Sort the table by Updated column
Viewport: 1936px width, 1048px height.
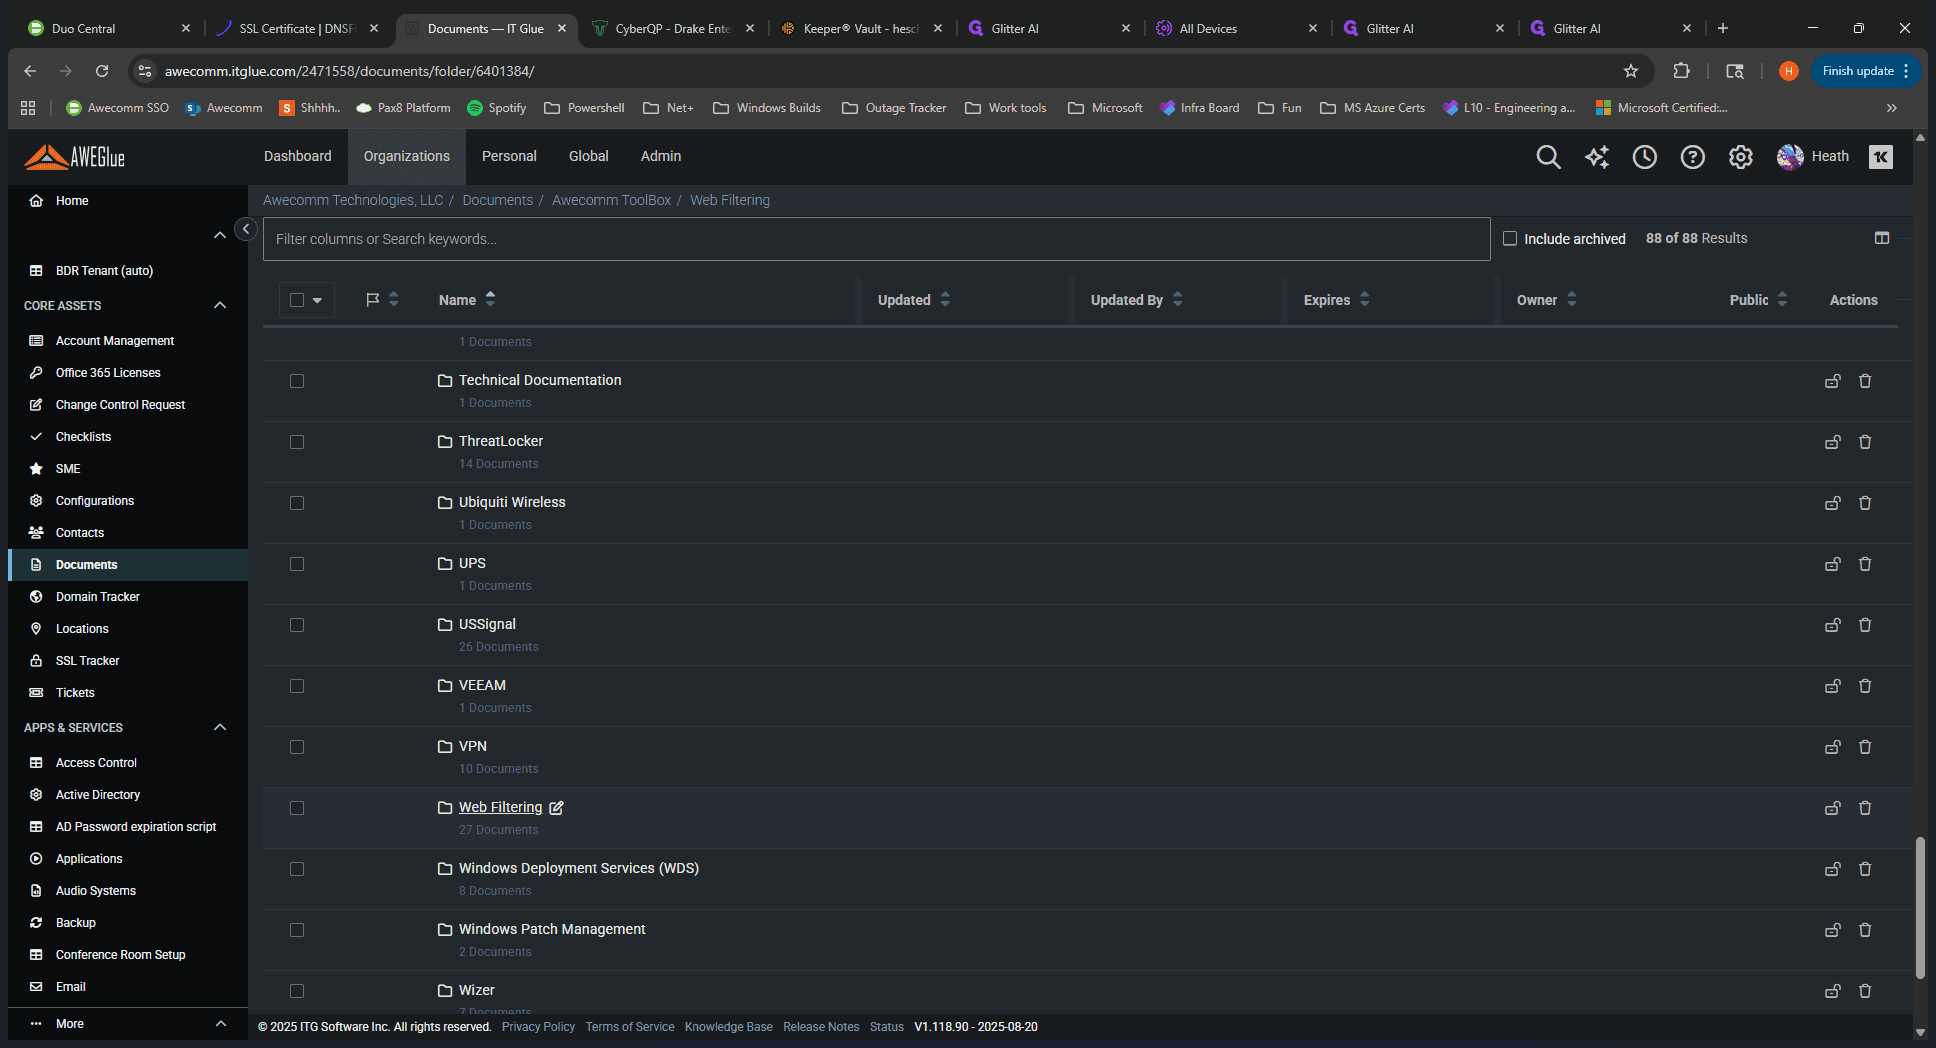[x=914, y=300]
